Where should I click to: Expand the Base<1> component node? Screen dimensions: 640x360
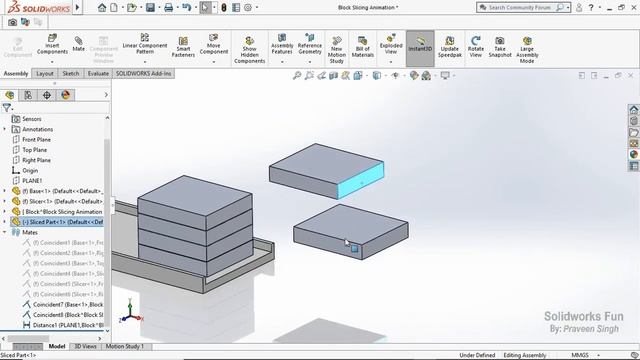(x=4, y=191)
